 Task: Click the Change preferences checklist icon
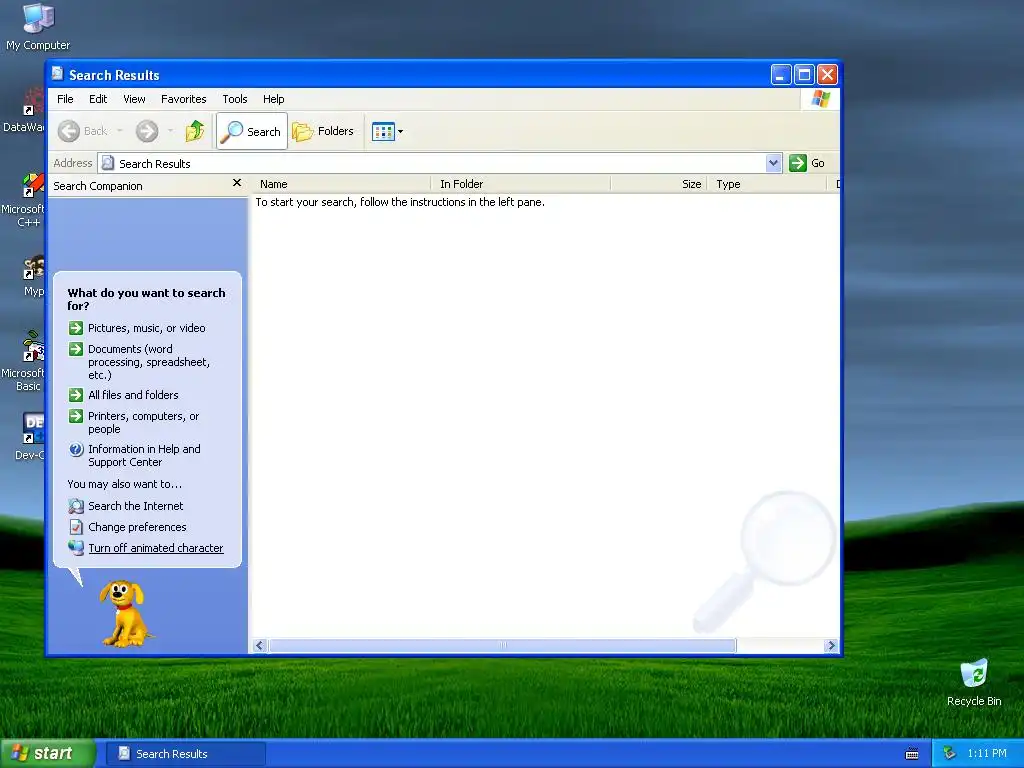click(76, 526)
